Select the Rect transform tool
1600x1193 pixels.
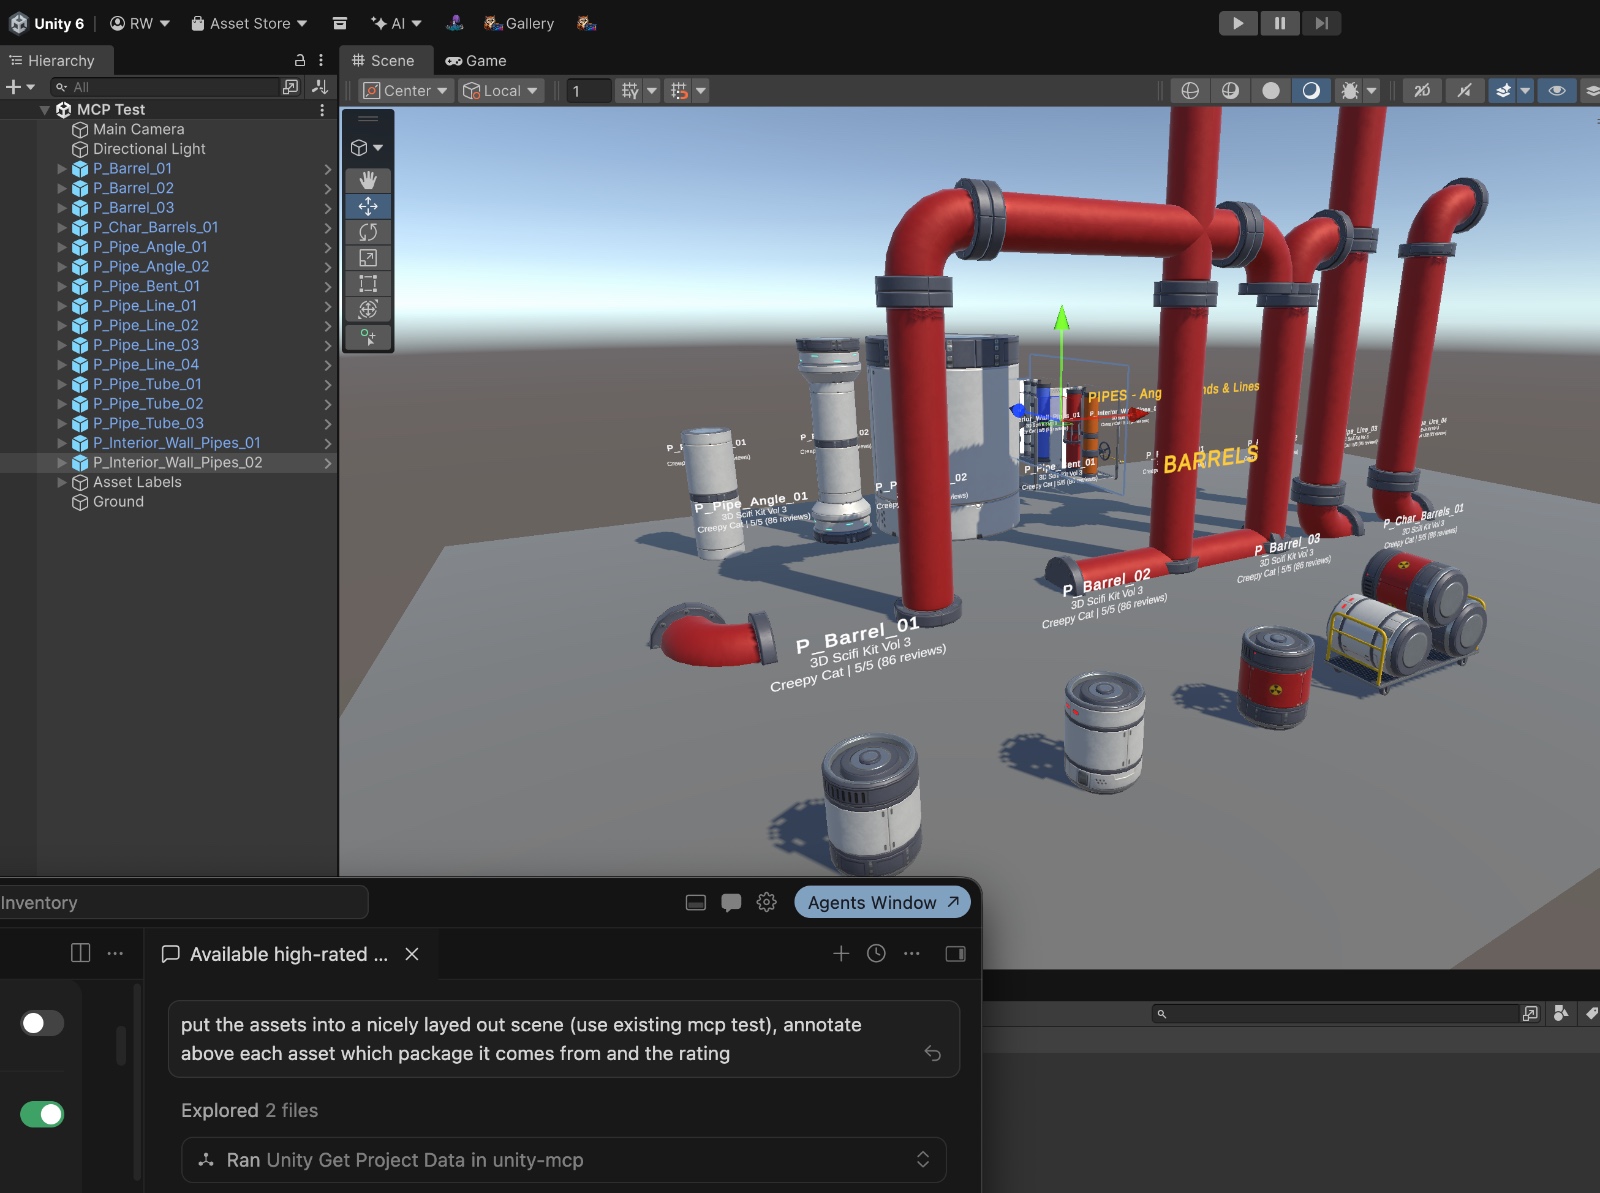tap(368, 284)
